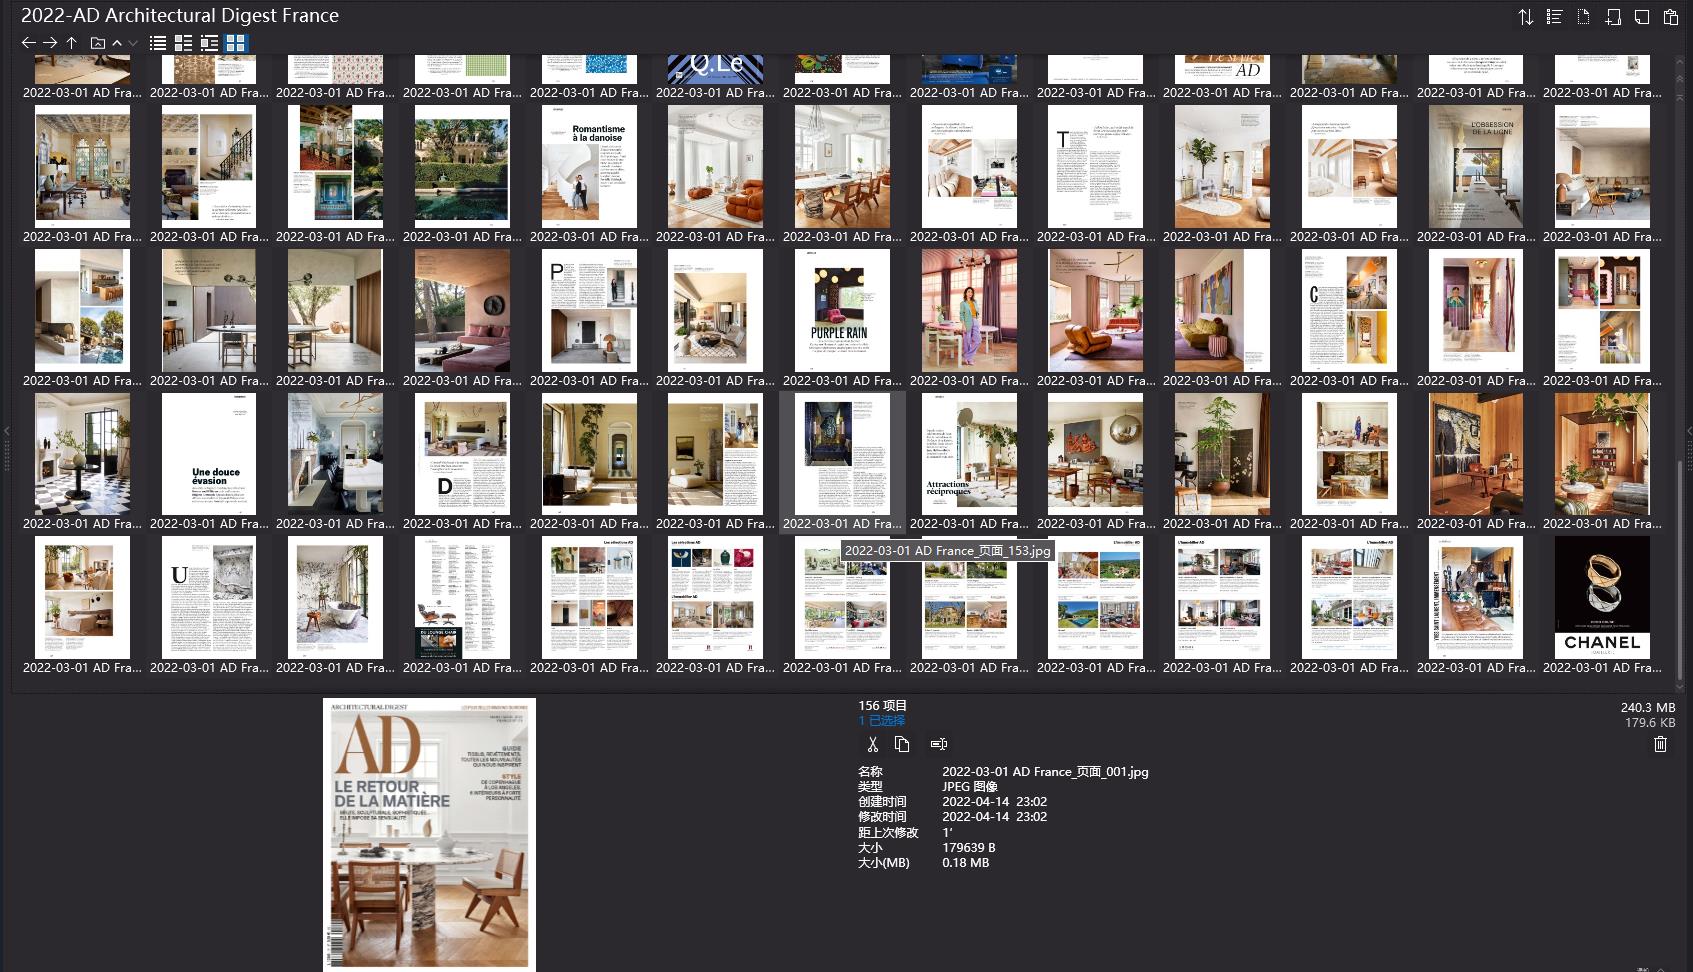Select the Rename icon next to Copy
Screen dimensions: 1693x972
[x=938, y=743]
